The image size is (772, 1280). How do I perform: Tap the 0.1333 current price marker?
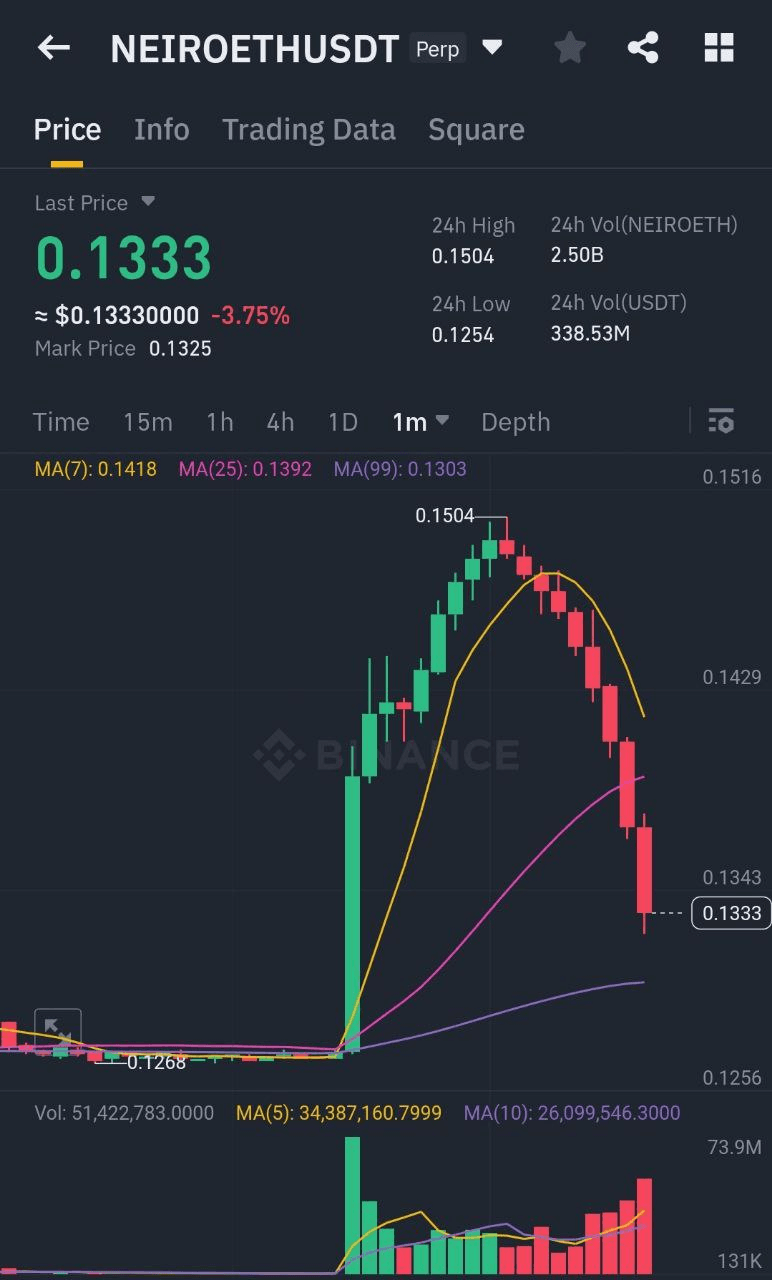(731, 913)
